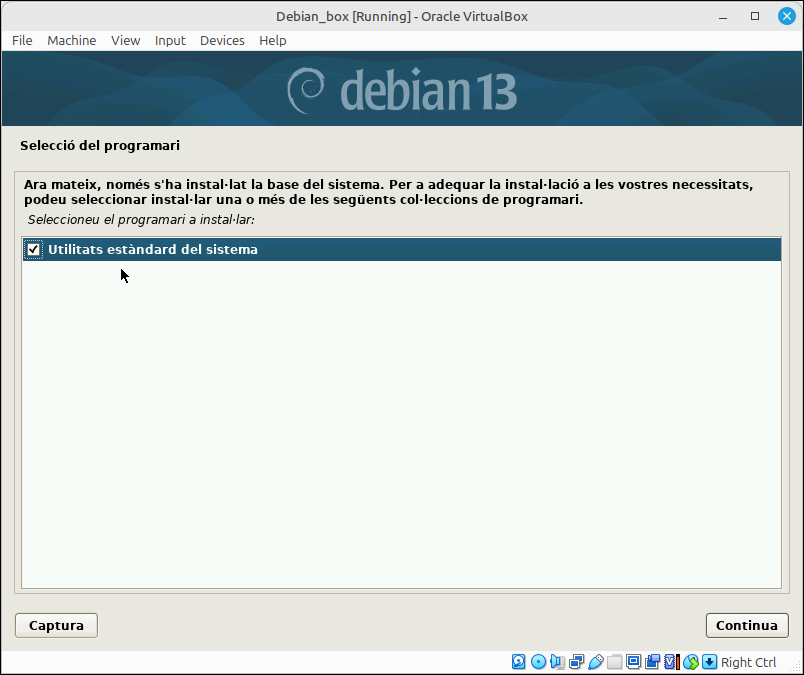Click the 'Seleccioneu el programari a instal·lar:' prompt
Image resolution: width=804 pixels, height=675 pixels.
pyautogui.click(x=142, y=220)
